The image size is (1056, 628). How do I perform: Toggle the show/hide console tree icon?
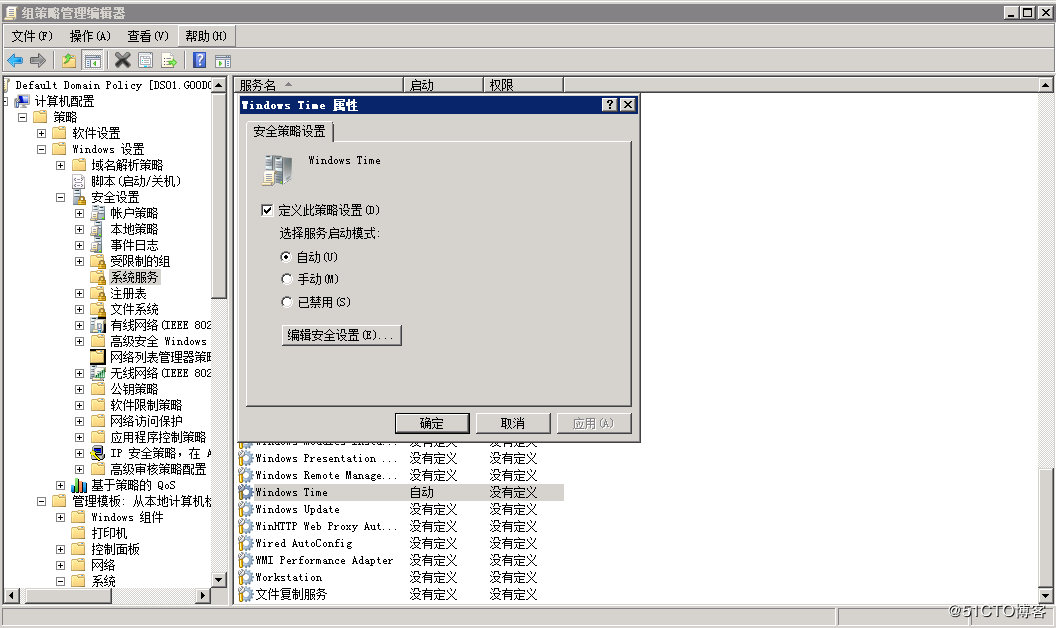pyautogui.click(x=92, y=61)
